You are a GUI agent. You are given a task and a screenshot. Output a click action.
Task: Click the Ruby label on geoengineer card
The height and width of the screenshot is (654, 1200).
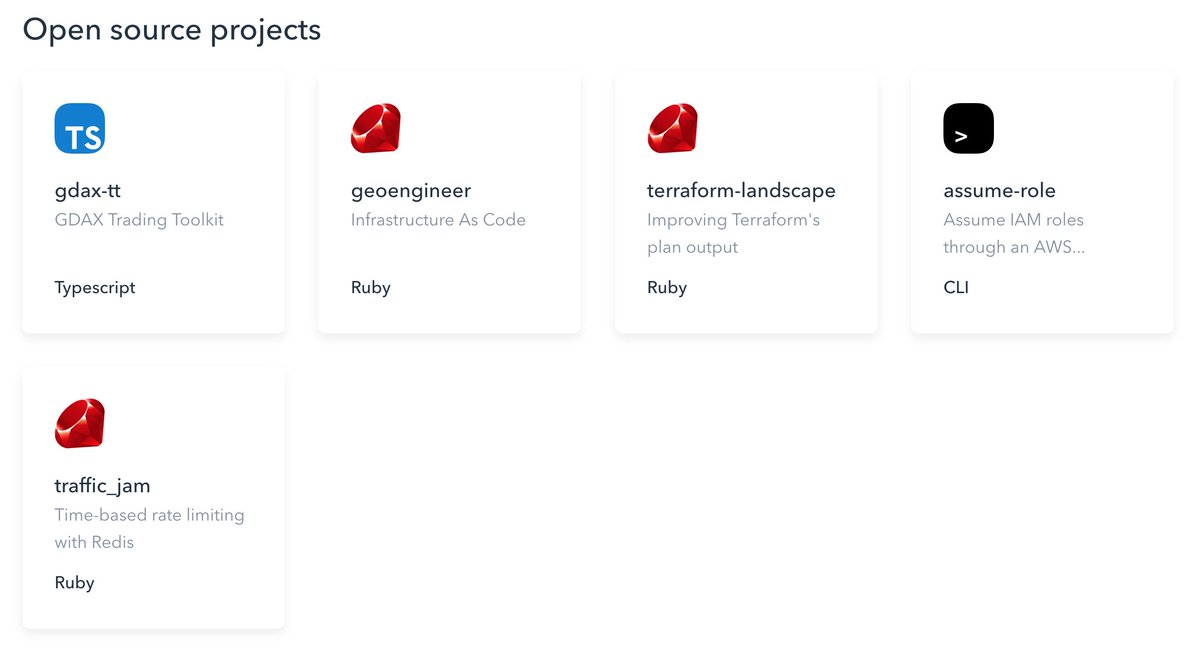point(371,288)
